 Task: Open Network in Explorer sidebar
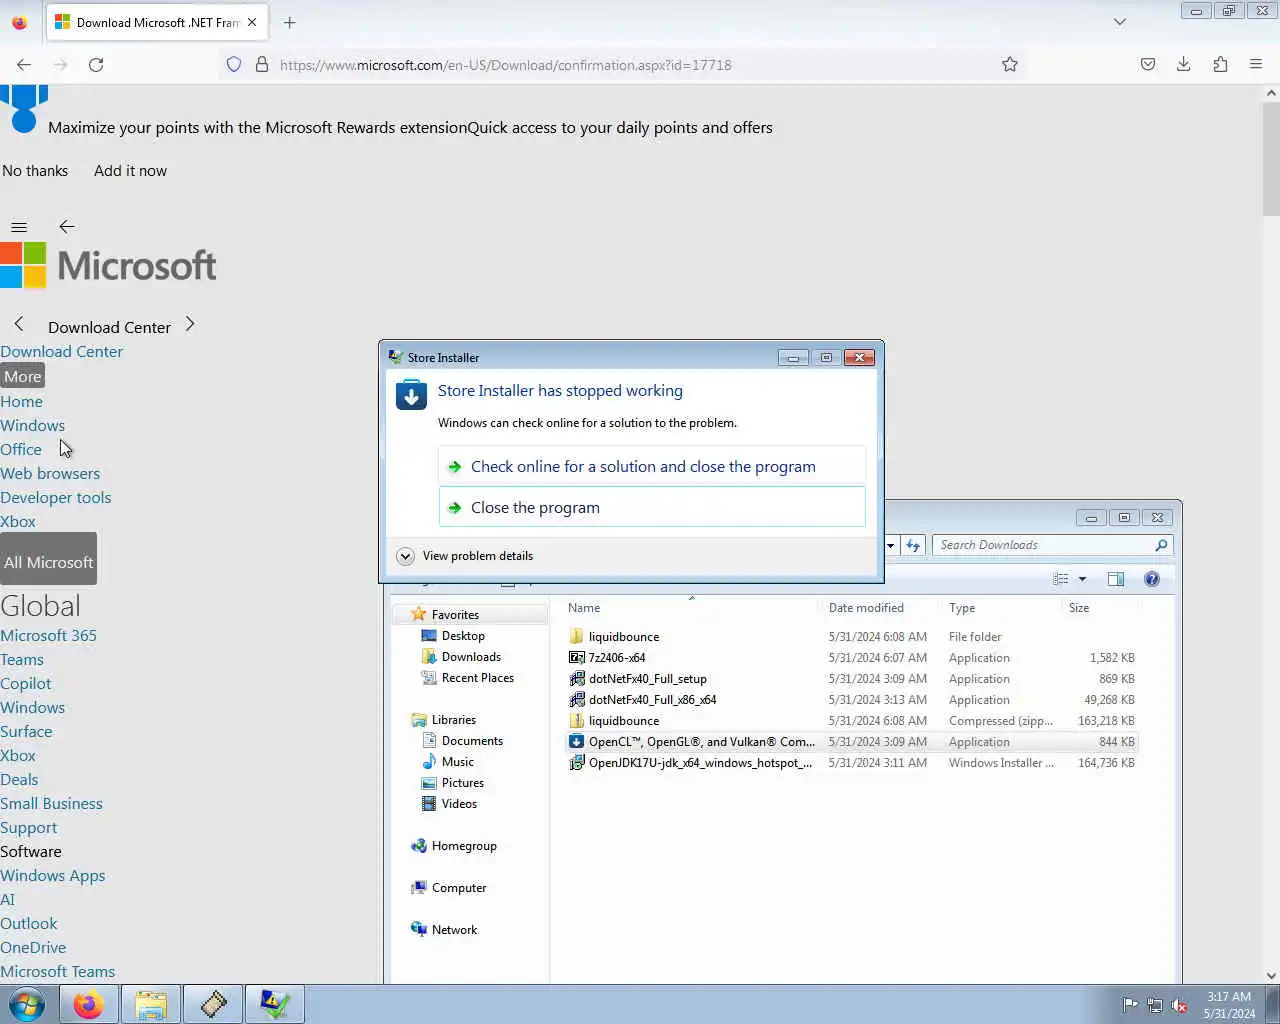click(x=454, y=930)
